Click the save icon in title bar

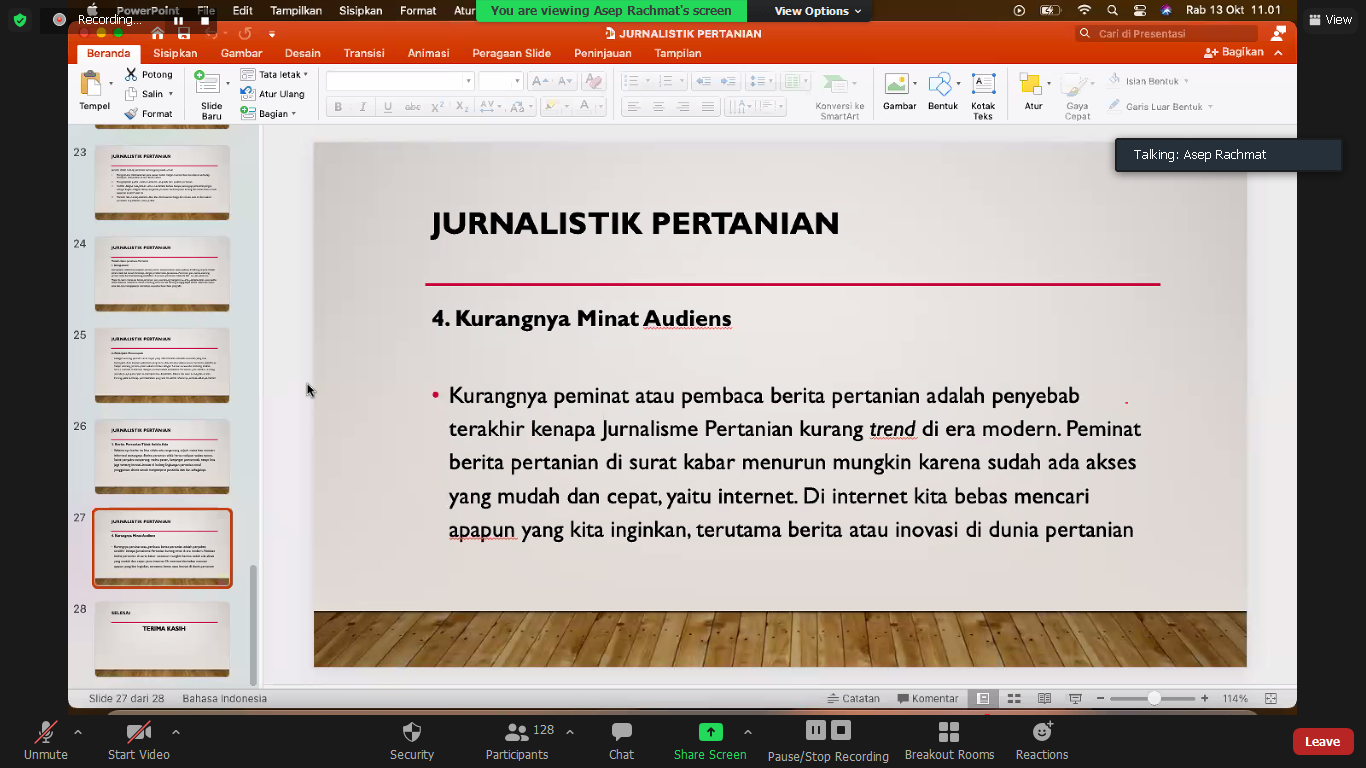[184, 33]
